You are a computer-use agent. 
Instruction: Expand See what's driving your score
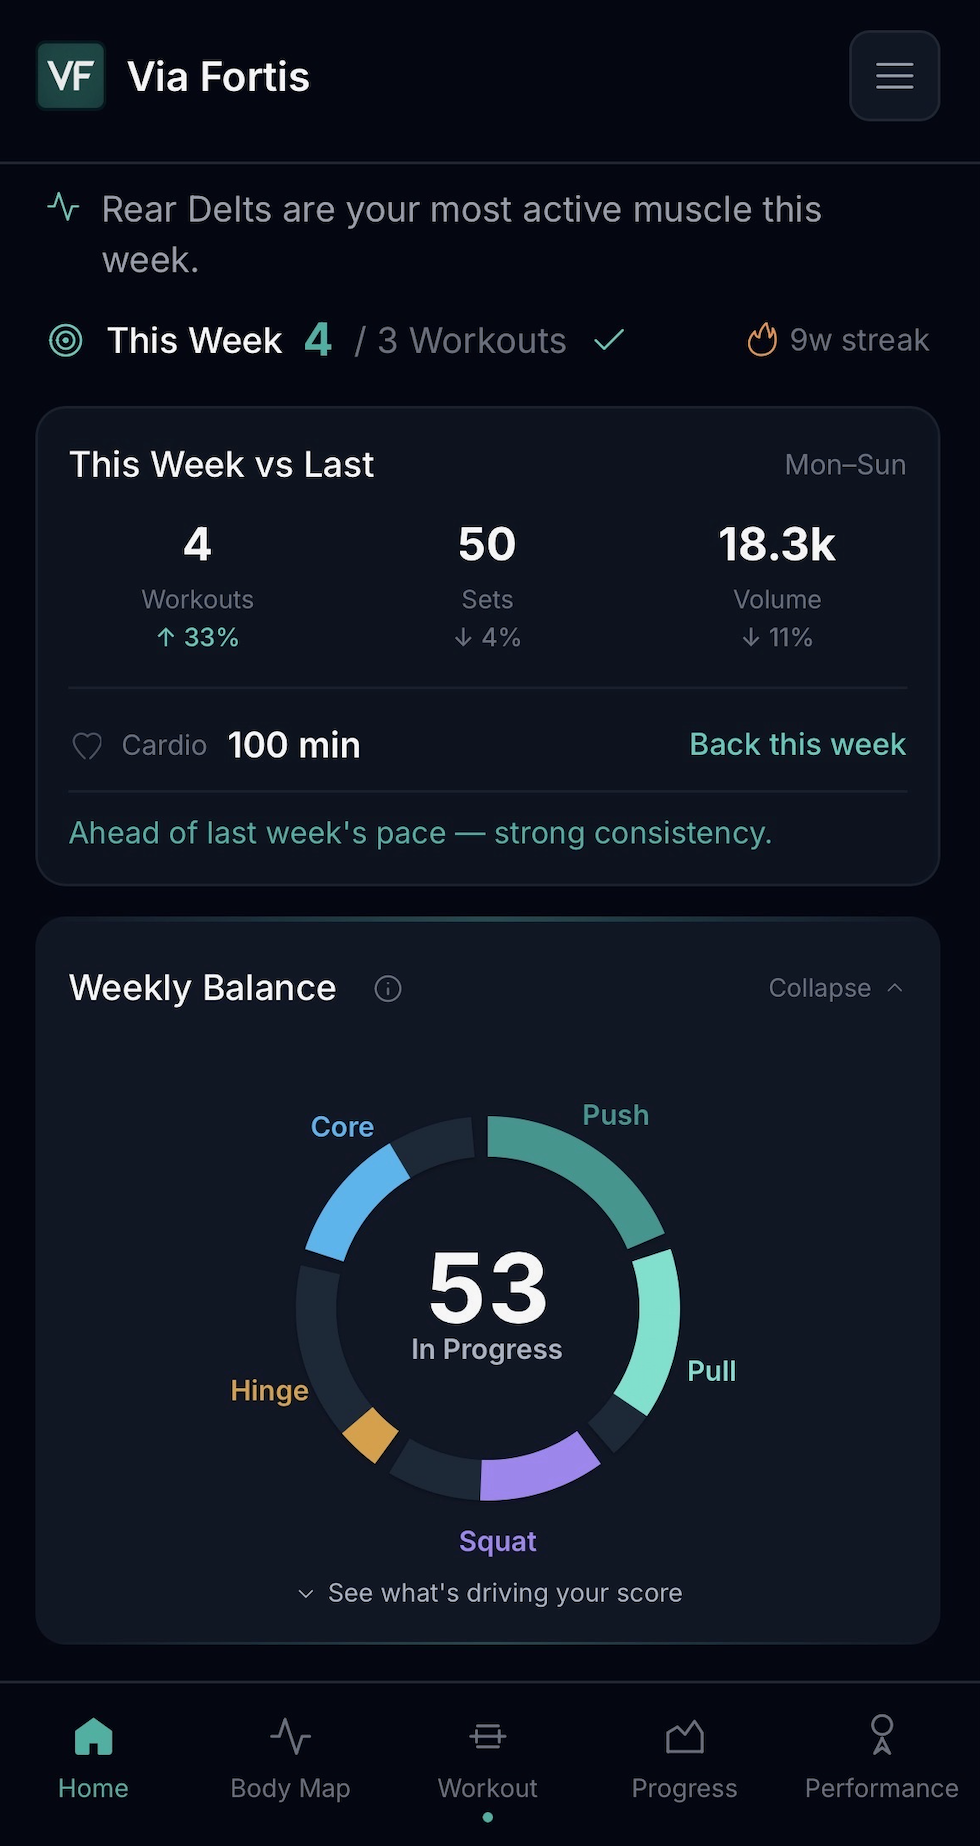pos(489,1593)
